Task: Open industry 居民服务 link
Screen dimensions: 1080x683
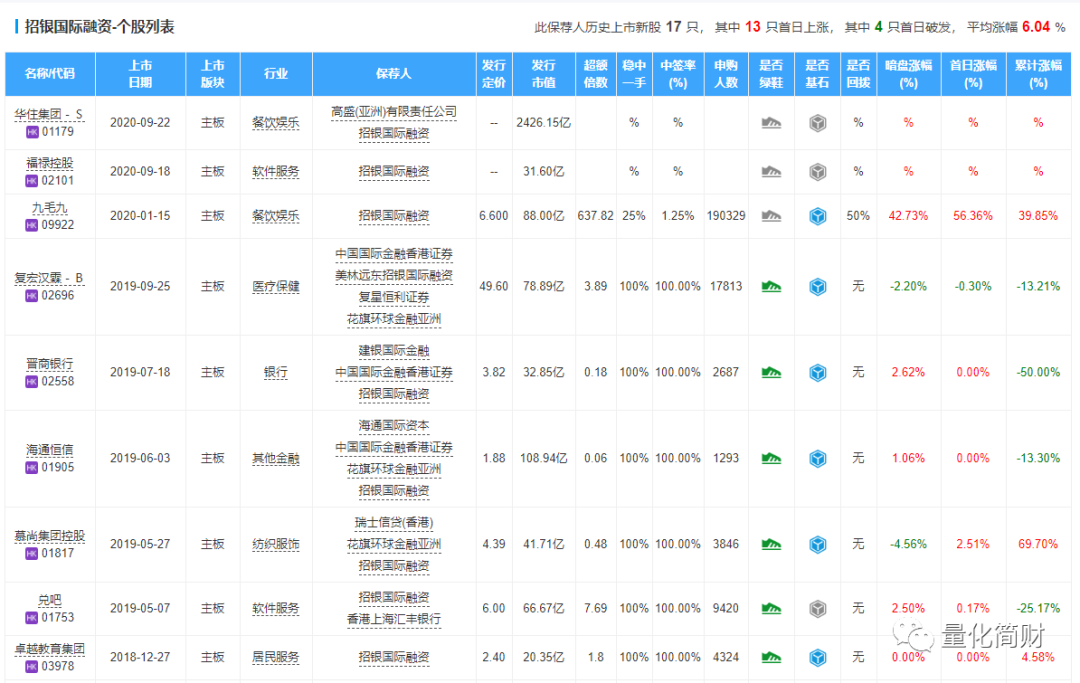Action: click(276, 658)
